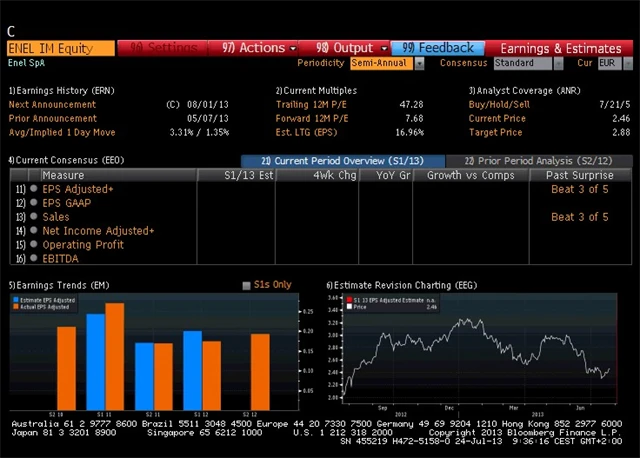The image size is (640, 458).
Task: Toggle the S1s Only checkbox
Action: [247, 285]
